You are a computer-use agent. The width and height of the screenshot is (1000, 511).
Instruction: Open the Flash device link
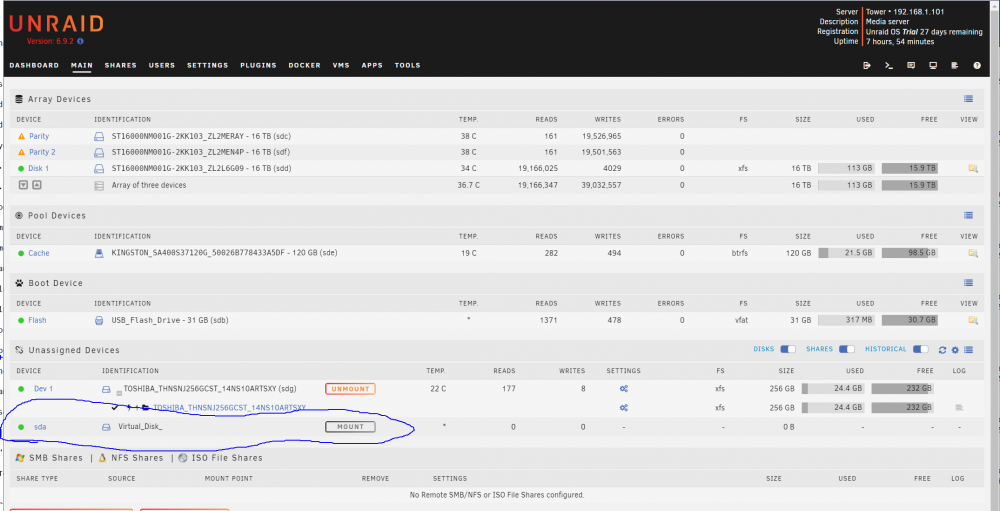click(x=37, y=320)
